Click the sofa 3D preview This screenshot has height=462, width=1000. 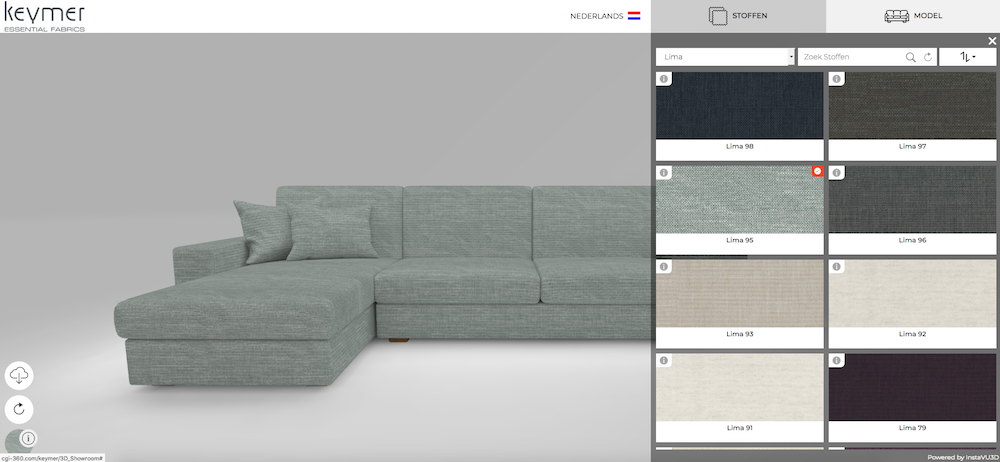pyautogui.click(x=383, y=287)
